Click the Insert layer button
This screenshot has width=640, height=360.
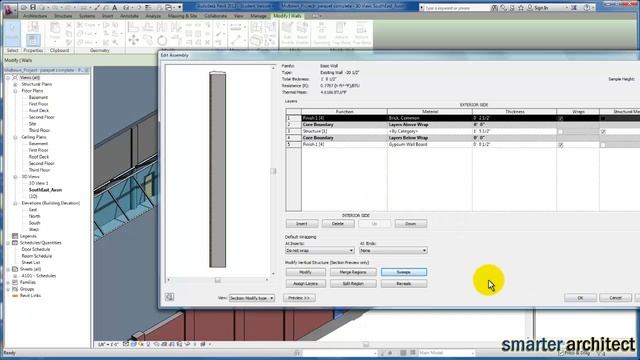click(x=302, y=224)
